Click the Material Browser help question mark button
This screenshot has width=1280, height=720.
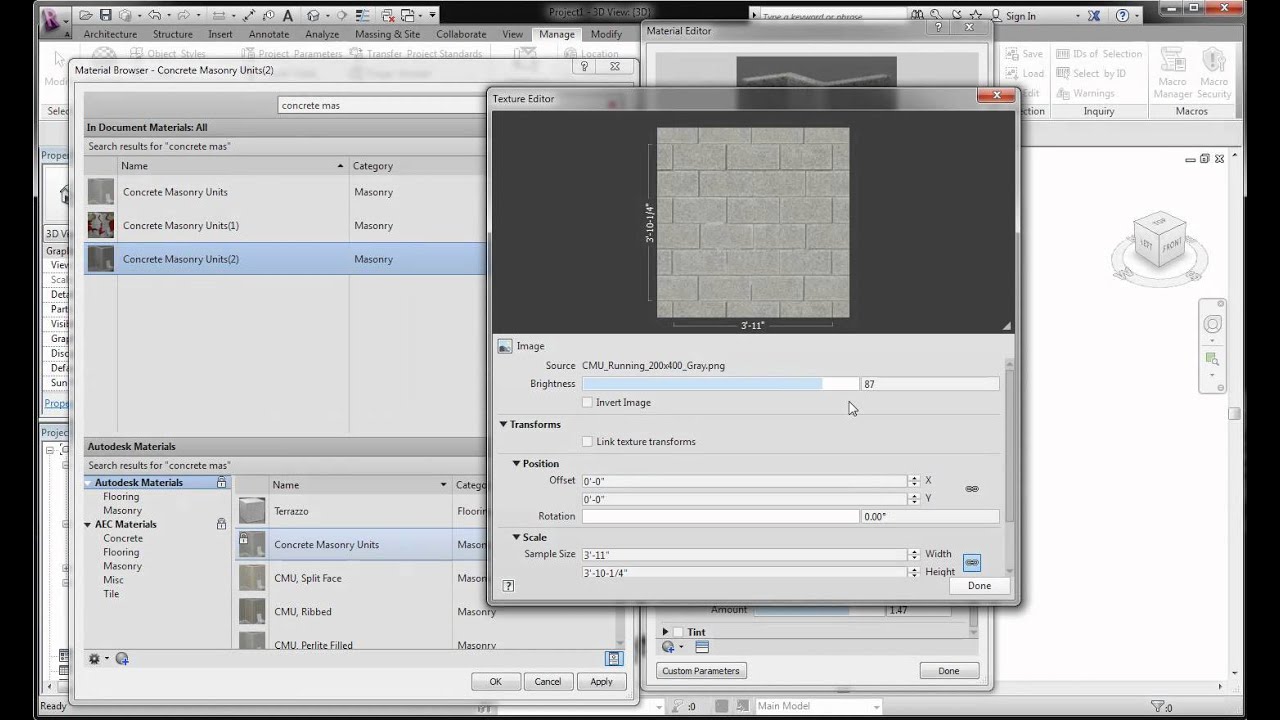(586, 66)
